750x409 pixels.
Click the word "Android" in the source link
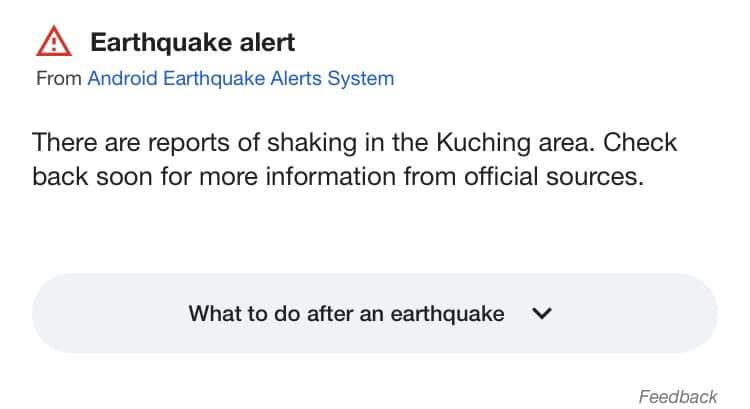click(124, 78)
